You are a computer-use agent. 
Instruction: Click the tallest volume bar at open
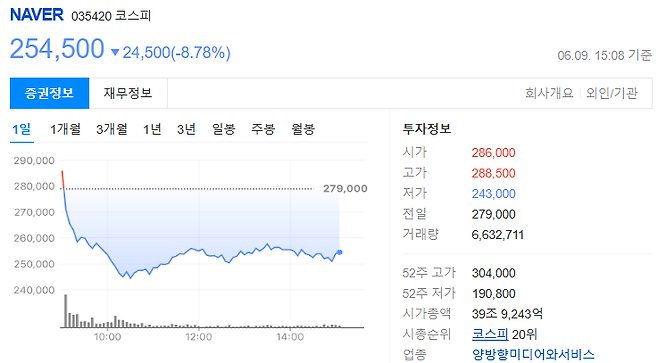[x=65, y=311]
